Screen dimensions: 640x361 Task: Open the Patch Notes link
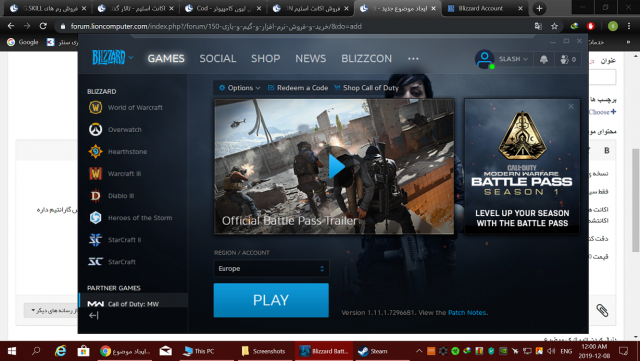pos(467,312)
